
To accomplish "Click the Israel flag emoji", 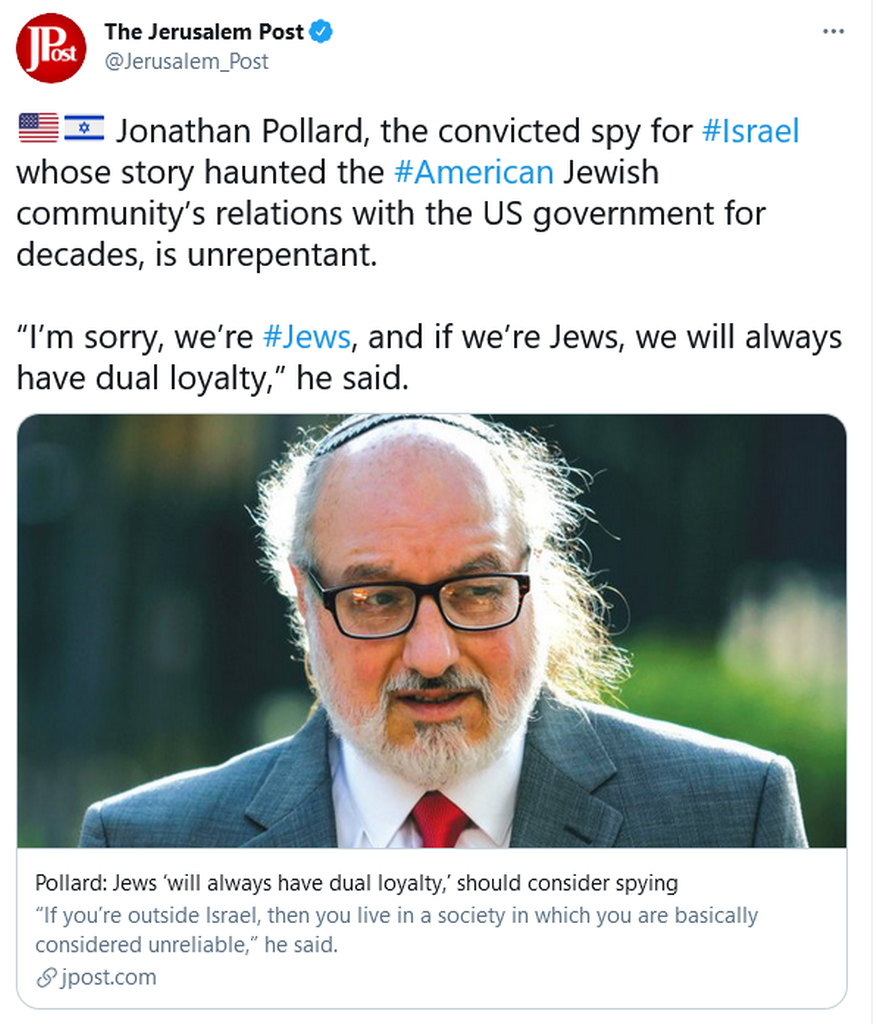I will point(84,129).
